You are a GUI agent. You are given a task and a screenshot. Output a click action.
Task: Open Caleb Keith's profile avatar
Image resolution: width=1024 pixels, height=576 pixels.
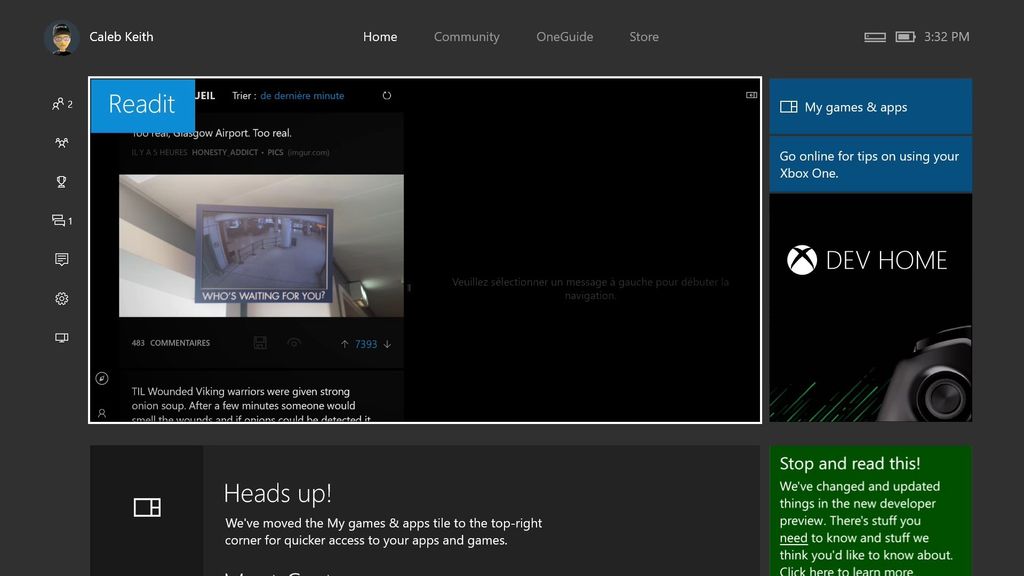click(x=62, y=37)
